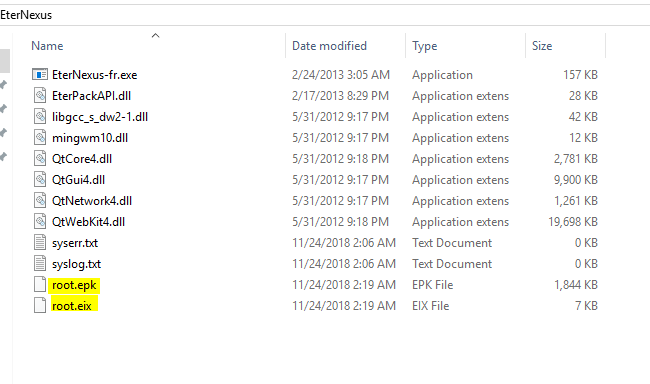The width and height of the screenshot is (650, 384).
Task: Select file name syslog.txt
Action: click(x=76, y=264)
